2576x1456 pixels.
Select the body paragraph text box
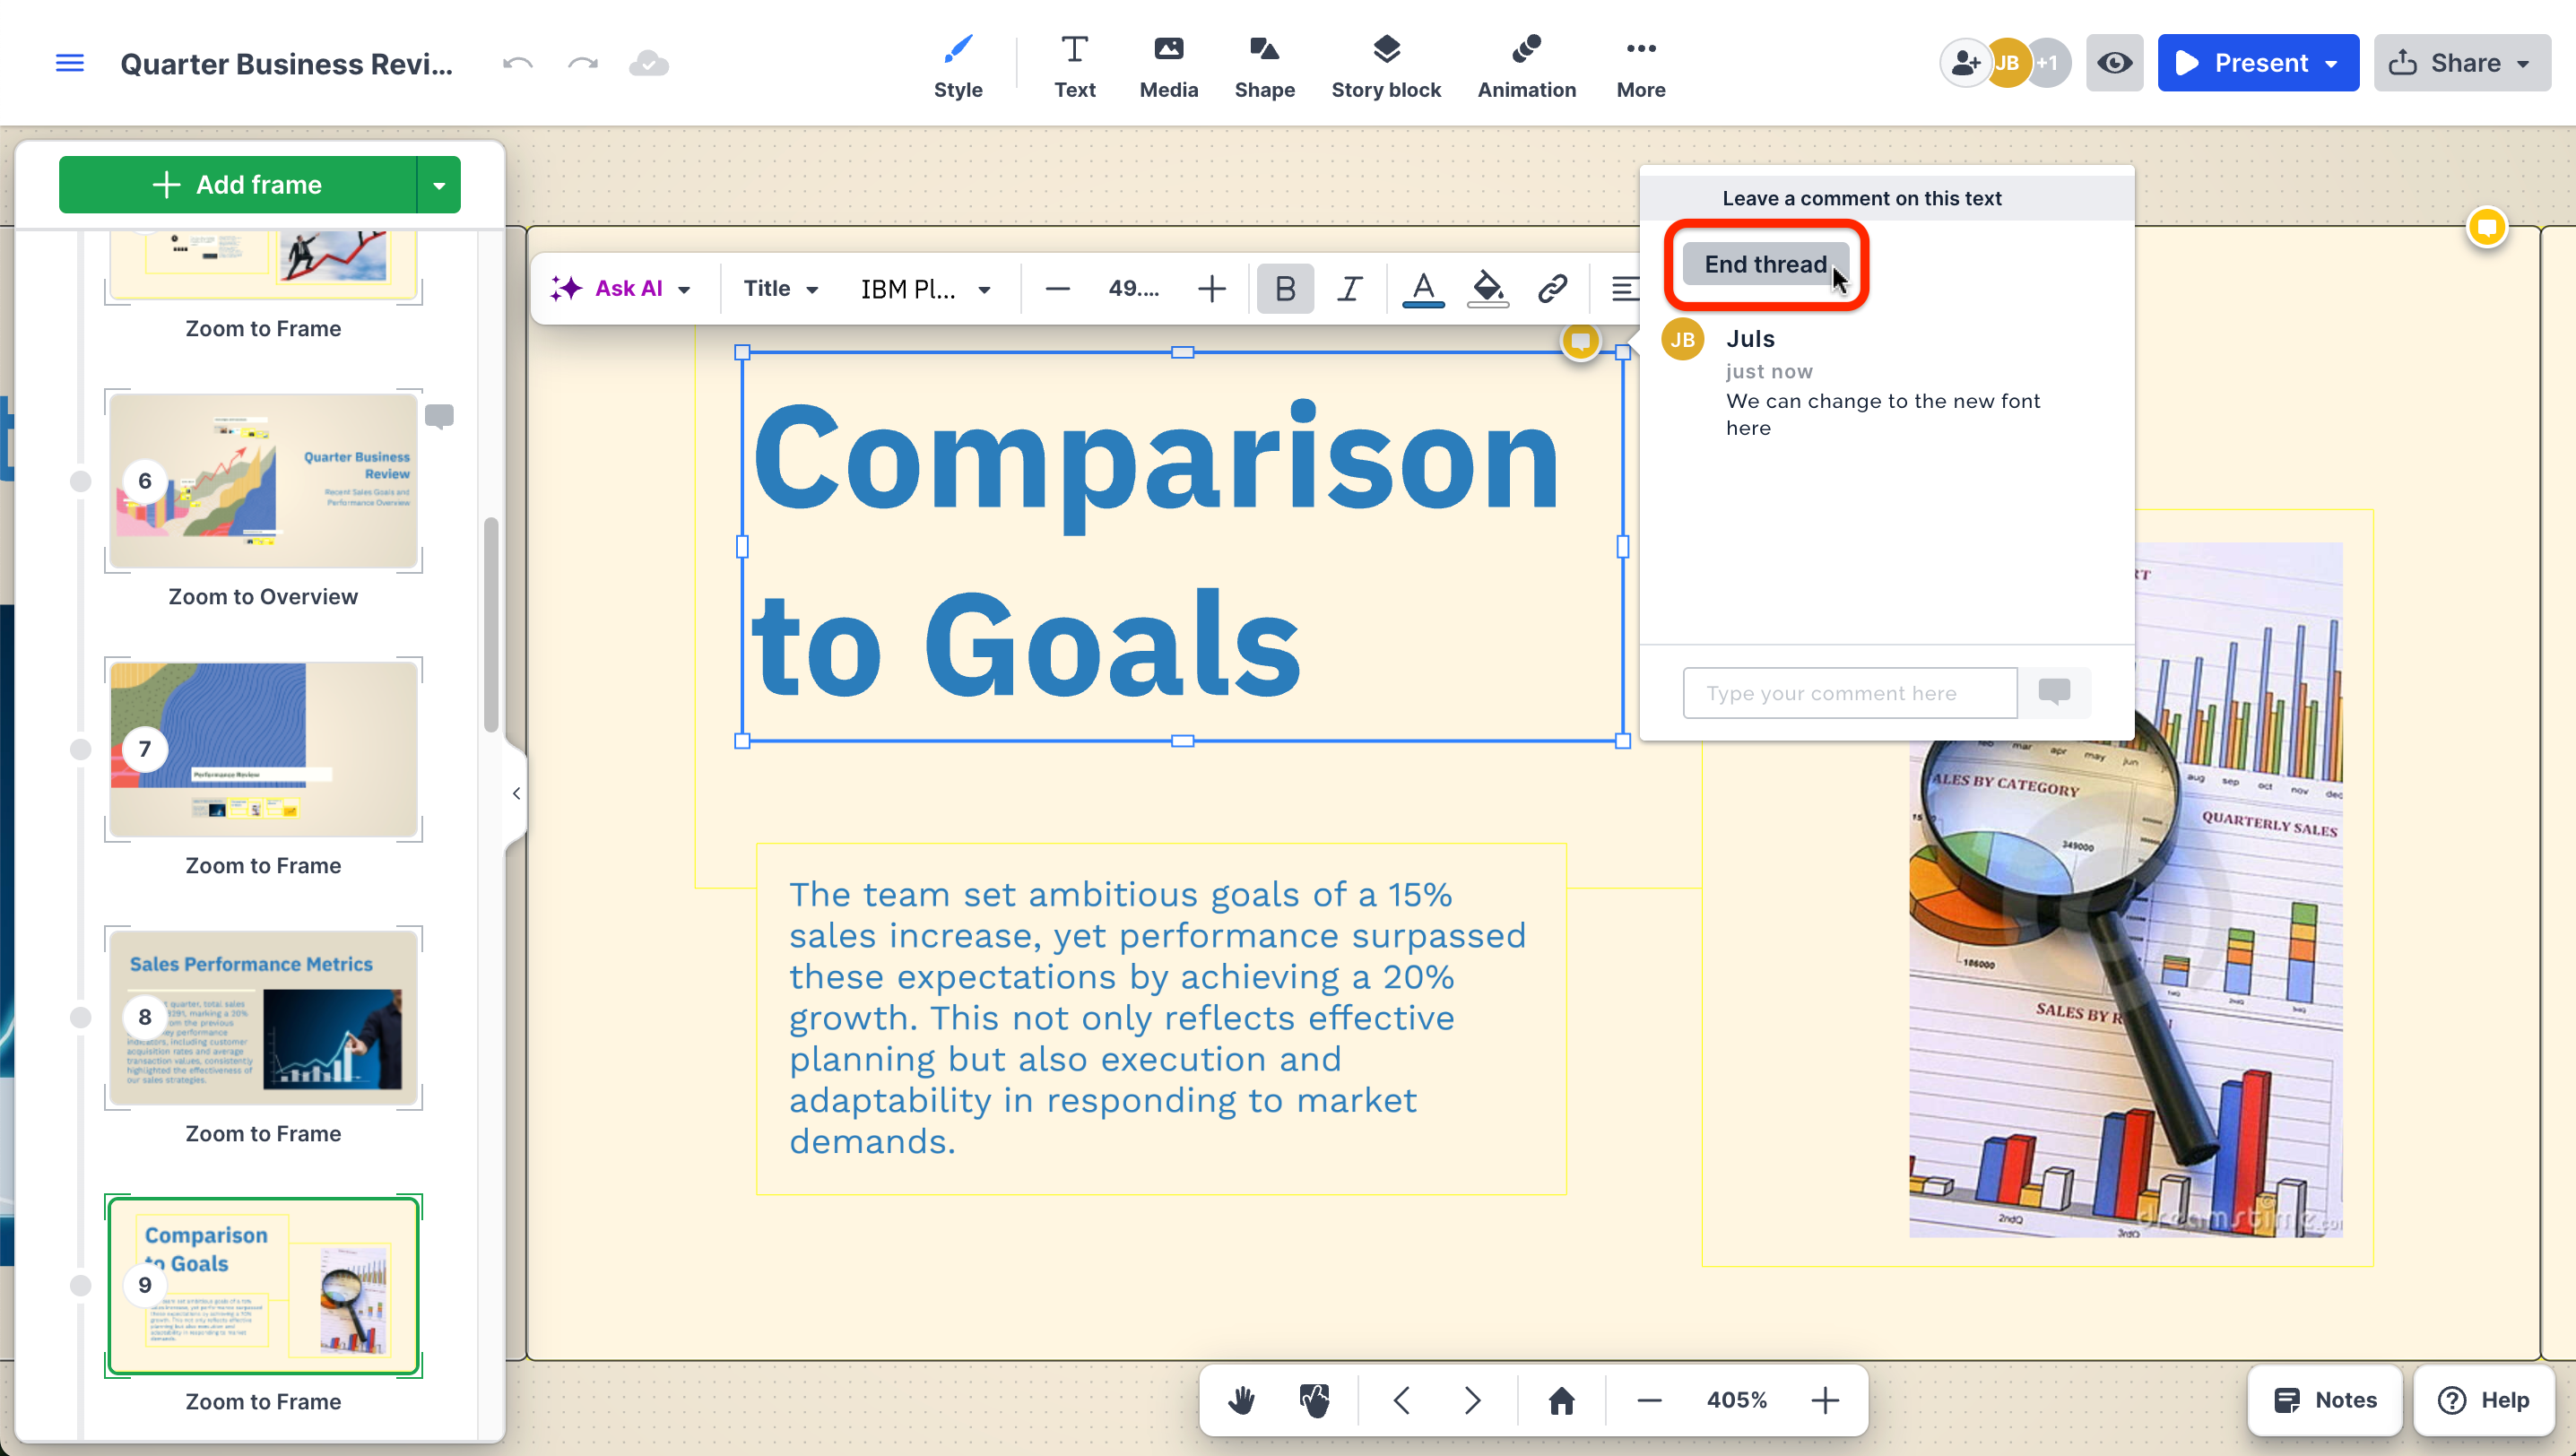click(x=1161, y=1018)
